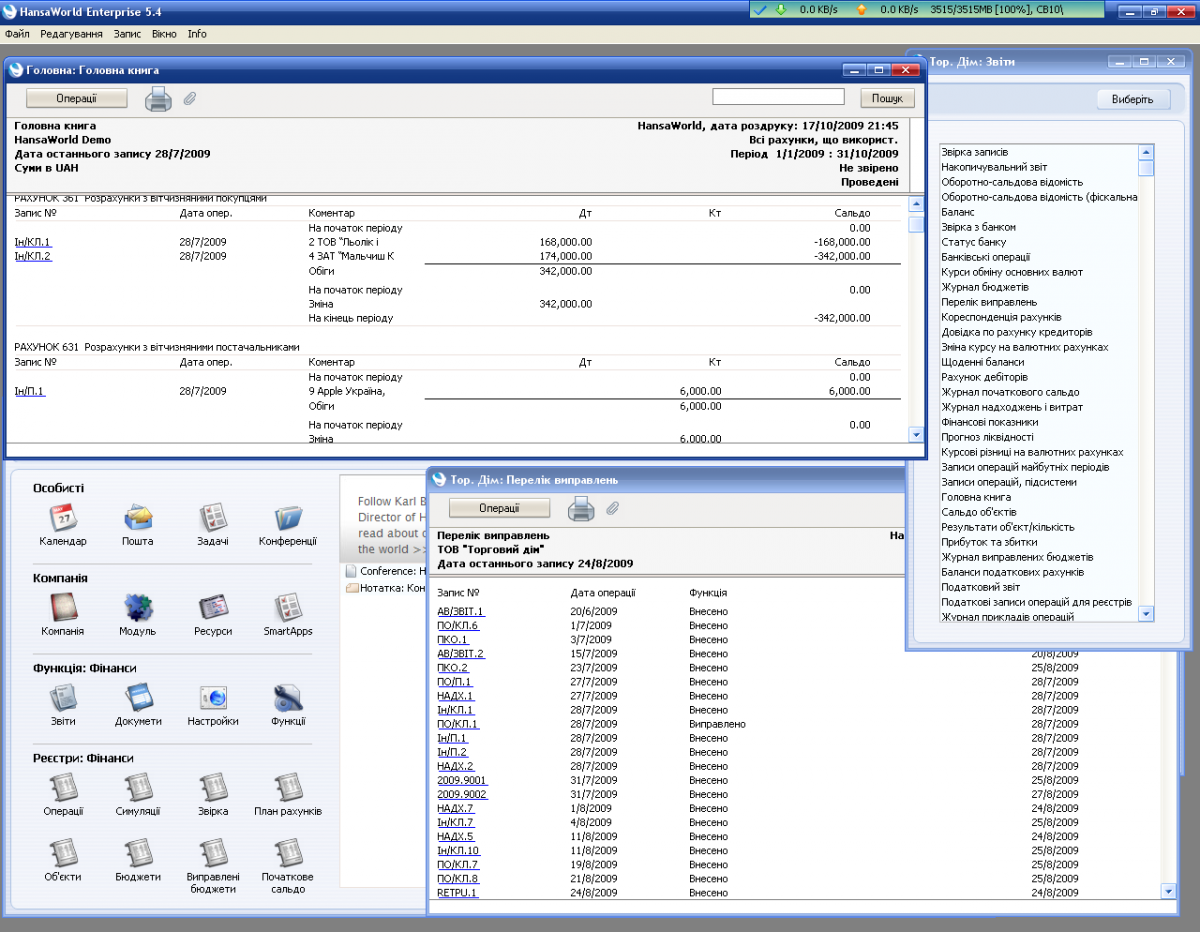1200x932 pixels.
Task: Open the Функції icon
Action: click(288, 697)
